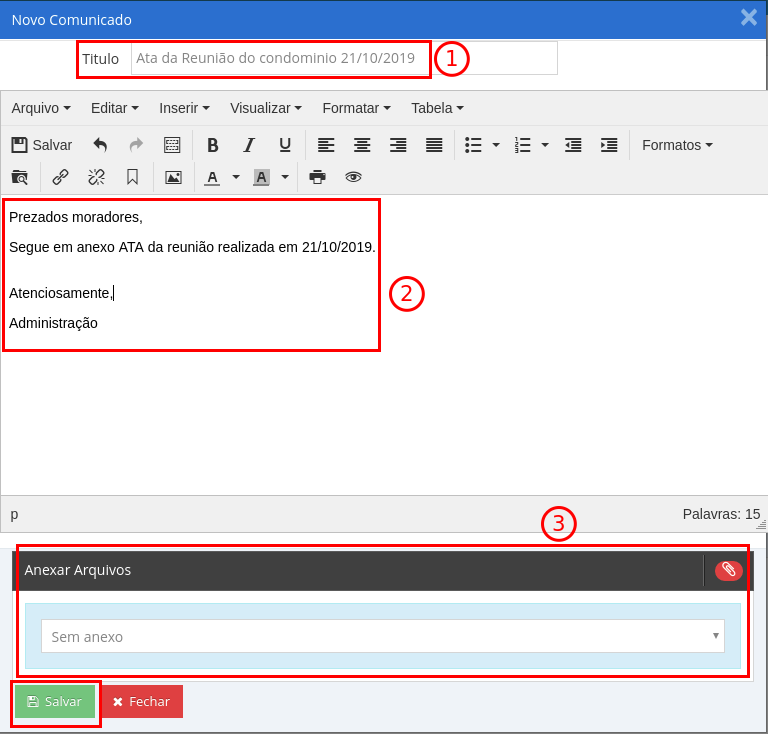Viewport: 768px width, 734px height.
Task: Toggle underline formatting
Action: [x=285, y=145]
